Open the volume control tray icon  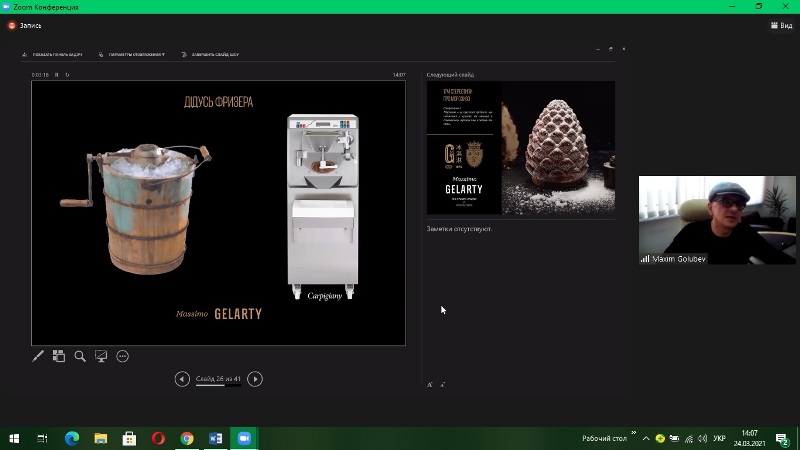click(703, 438)
